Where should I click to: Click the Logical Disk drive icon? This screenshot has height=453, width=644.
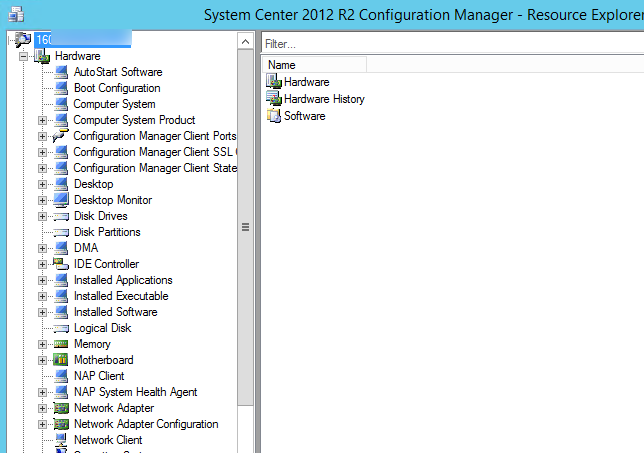[x=61, y=329]
